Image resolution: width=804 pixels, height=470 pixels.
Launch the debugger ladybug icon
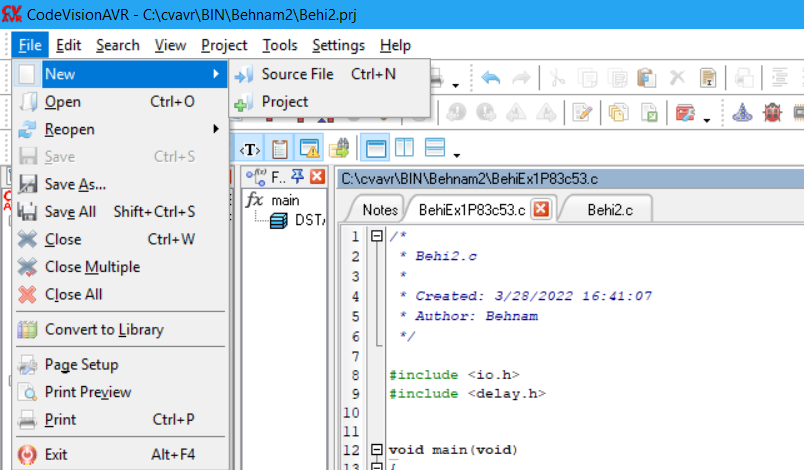pyautogui.click(x=772, y=112)
